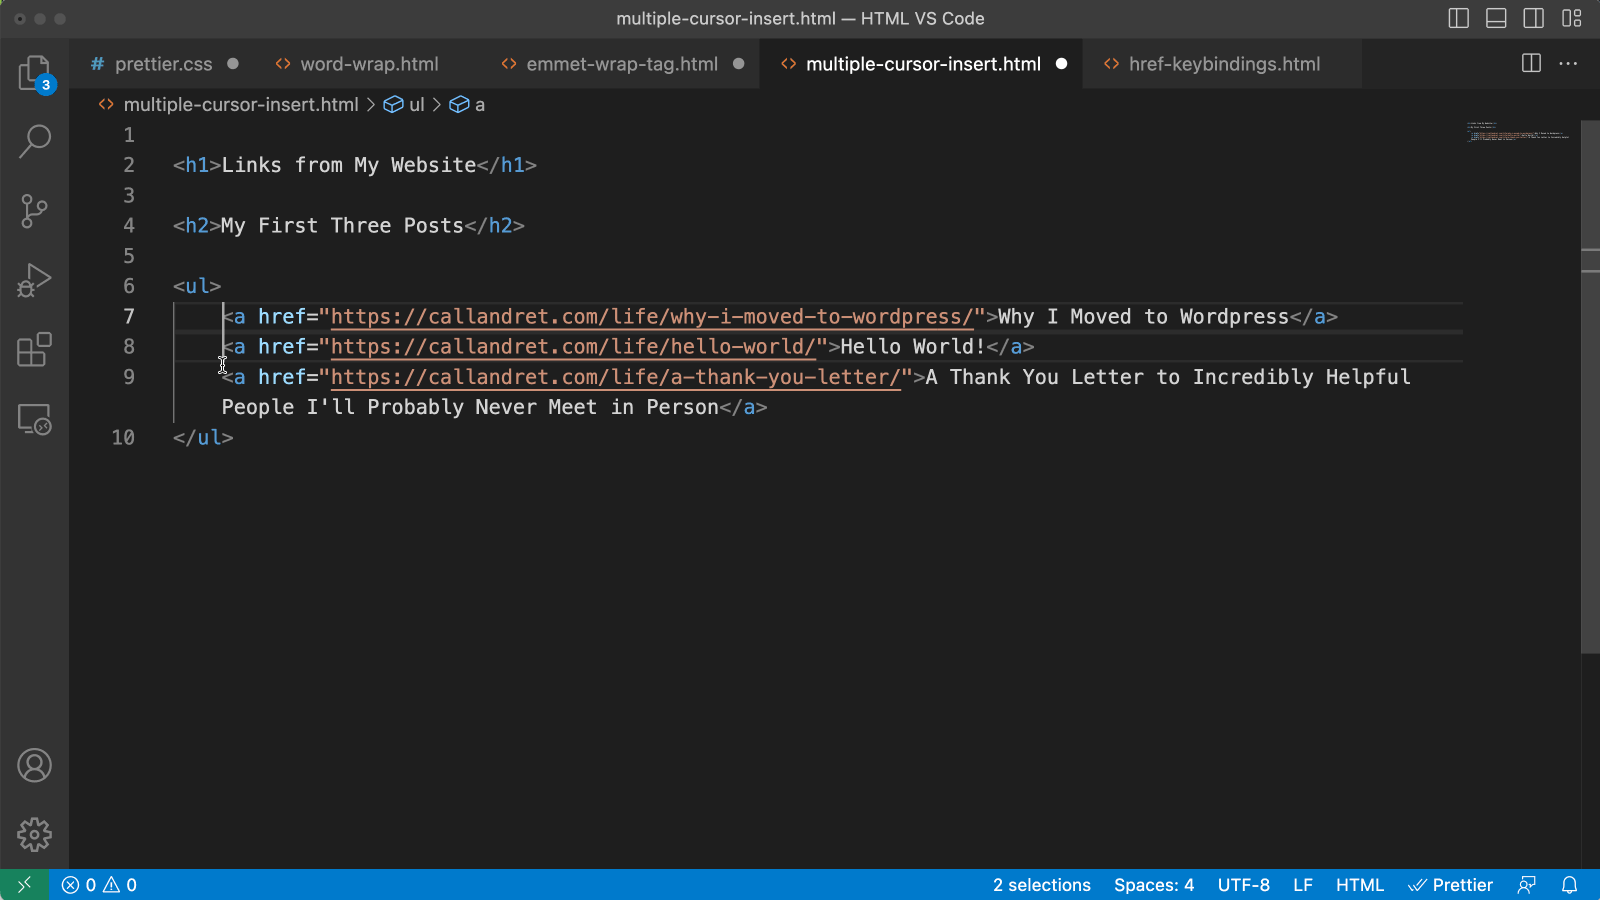Click the minimap code preview

pyautogui.click(x=1517, y=132)
